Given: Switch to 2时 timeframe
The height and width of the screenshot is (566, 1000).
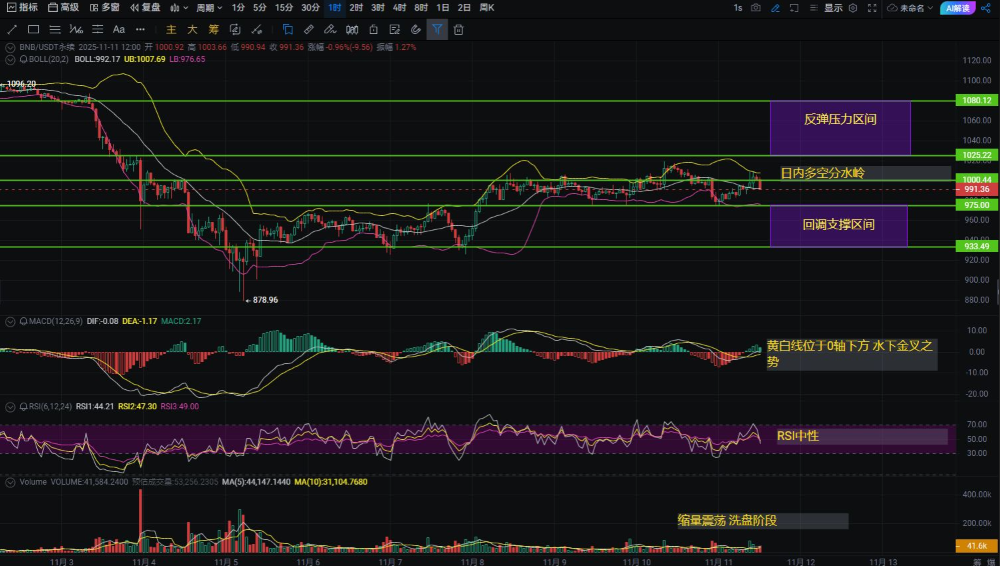Looking at the screenshot, I should point(357,8).
